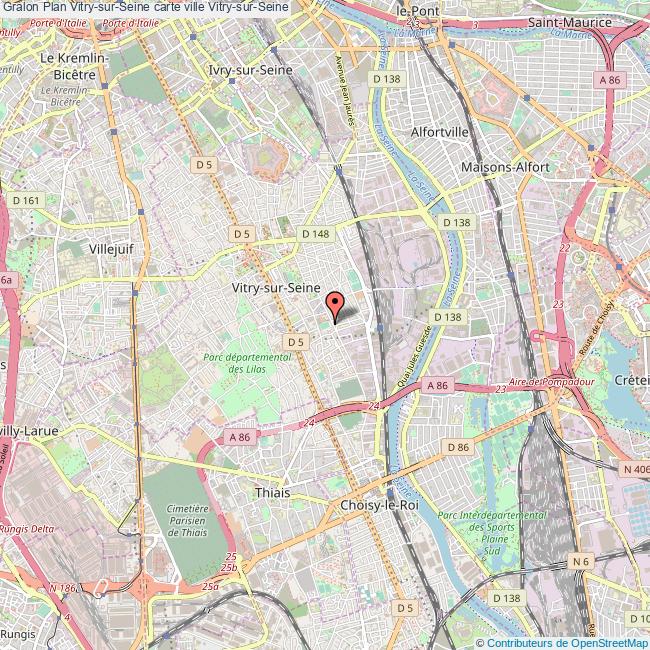Screen dimensions: 650x650
Task: Click the D 148 road shield
Action: click(x=315, y=233)
